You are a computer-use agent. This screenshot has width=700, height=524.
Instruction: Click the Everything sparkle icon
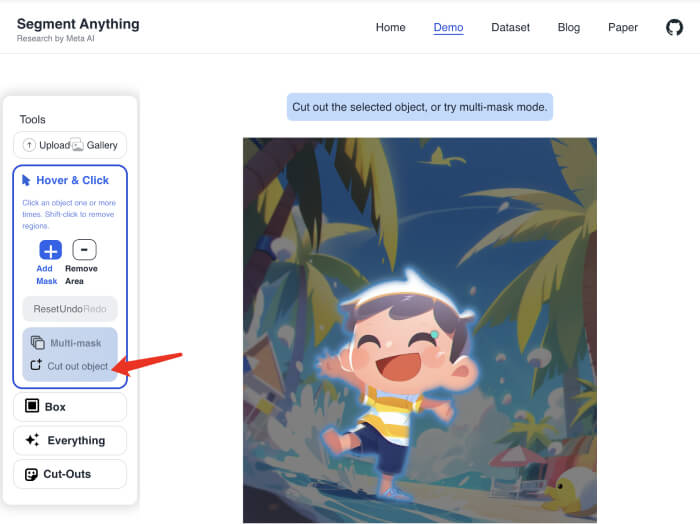(x=32, y=440)
